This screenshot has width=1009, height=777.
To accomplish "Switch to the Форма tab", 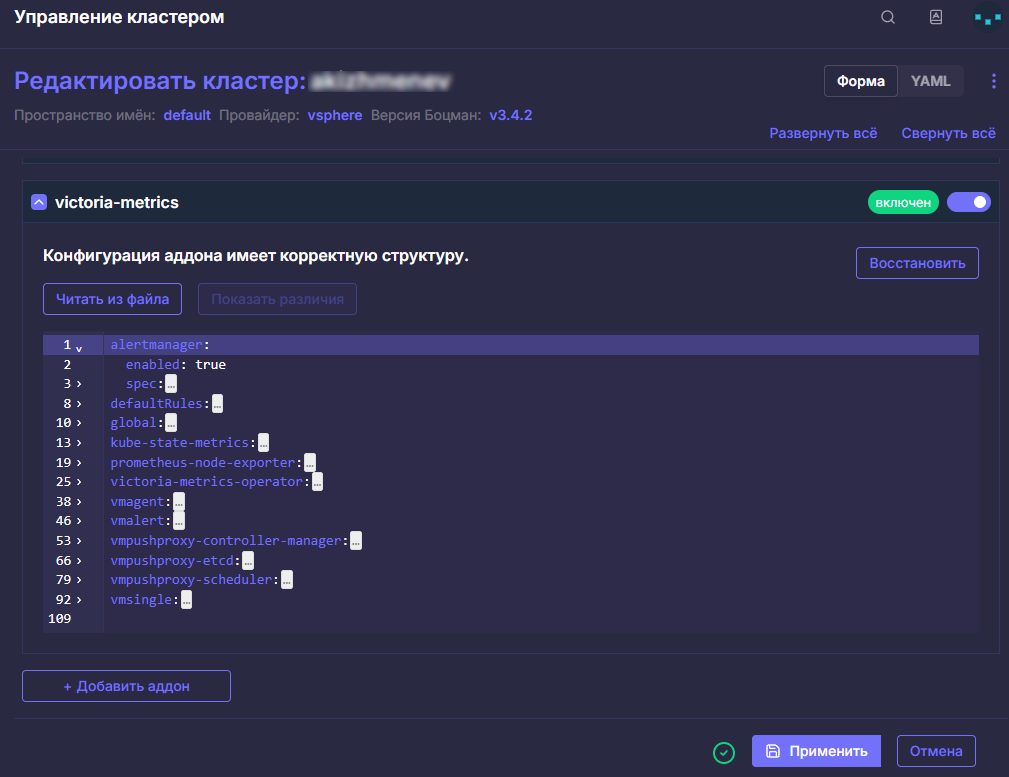I will point(860,81).
